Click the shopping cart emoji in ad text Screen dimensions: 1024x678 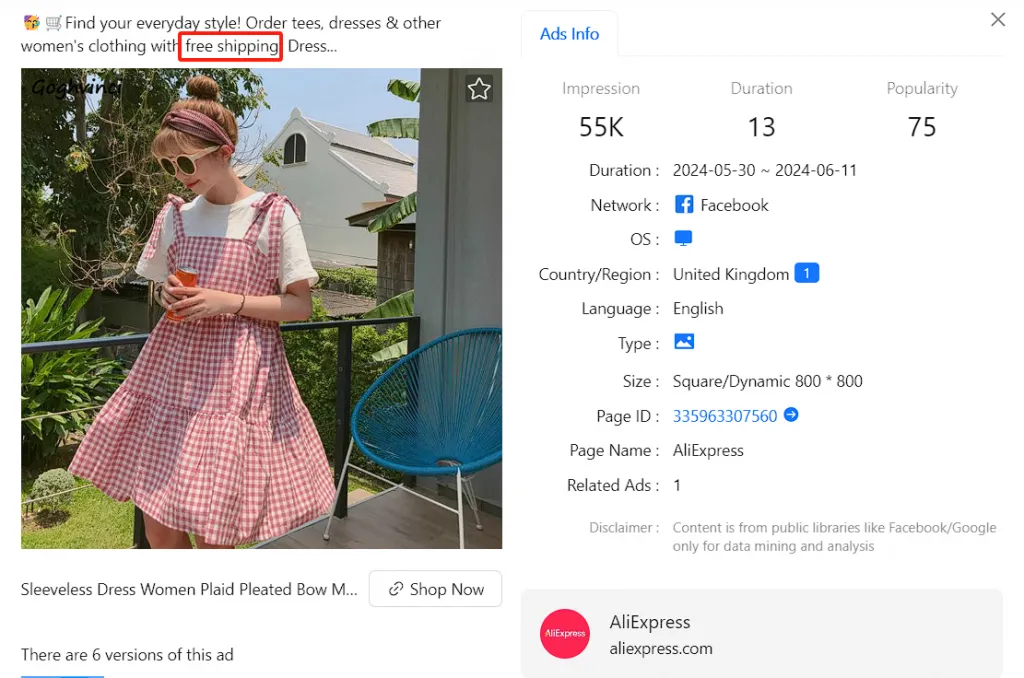[52, 23]
